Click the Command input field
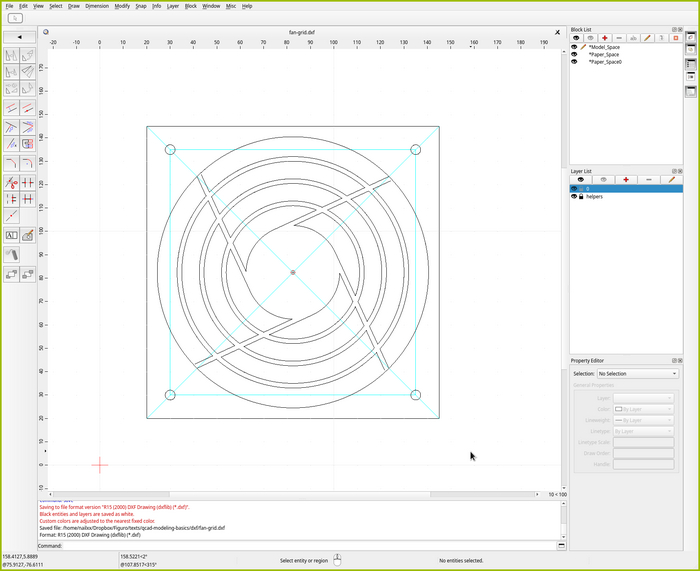This screenshot has width=700, height=571. tap(300, 546)
